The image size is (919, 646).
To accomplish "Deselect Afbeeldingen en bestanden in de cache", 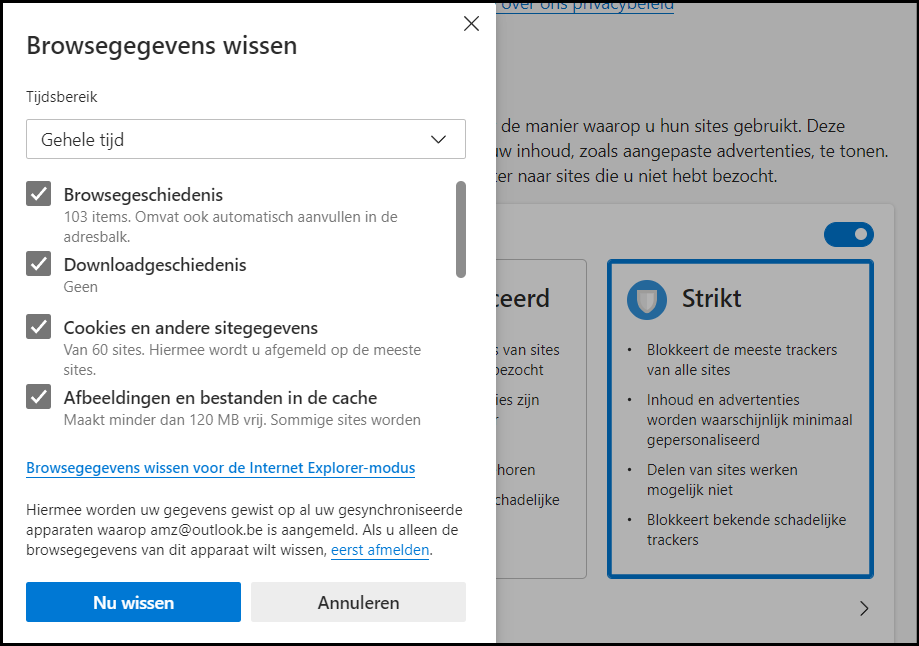I will pyautogui.click(x=39, y=397).
